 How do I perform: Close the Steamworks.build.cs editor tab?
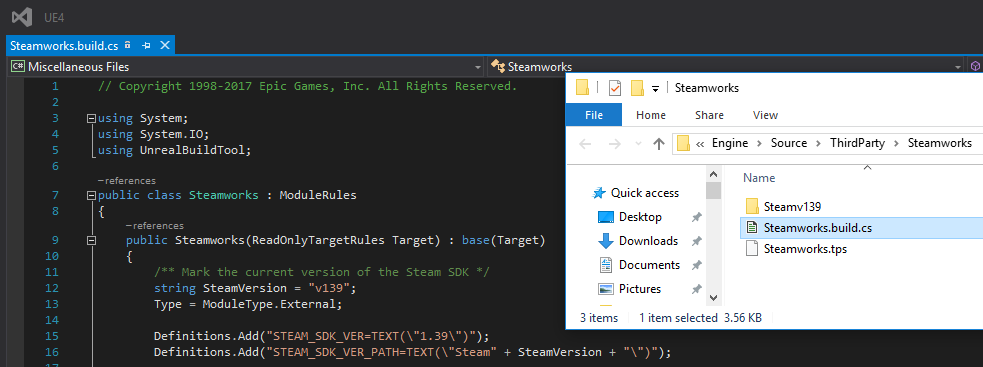click(x=165, y=45)
